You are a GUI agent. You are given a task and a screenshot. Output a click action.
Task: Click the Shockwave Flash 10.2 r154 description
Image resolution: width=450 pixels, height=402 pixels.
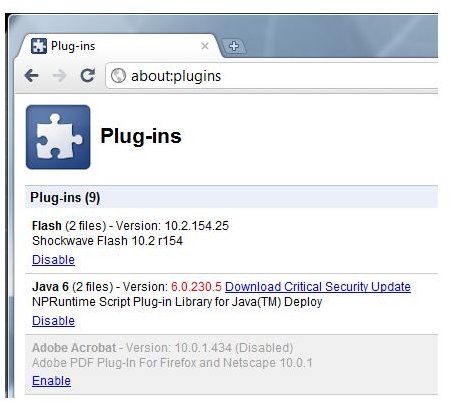107,241
